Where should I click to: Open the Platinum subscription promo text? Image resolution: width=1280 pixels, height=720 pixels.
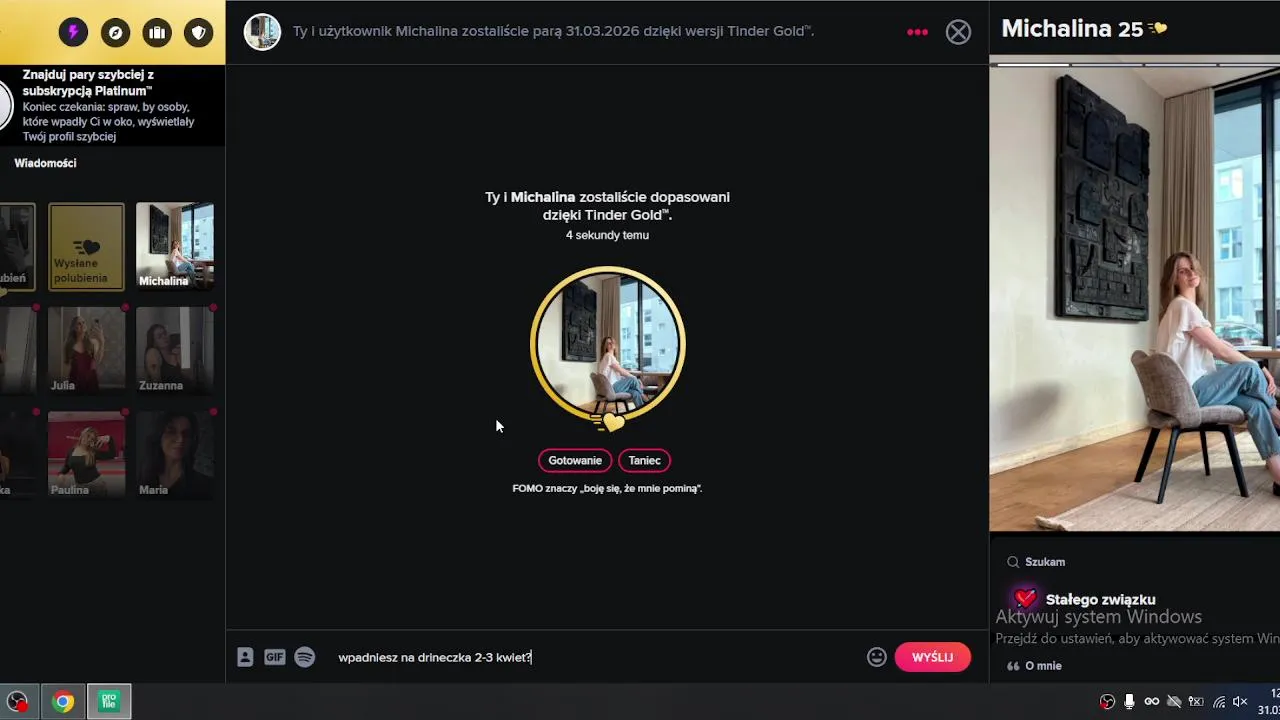click(108, 105)
